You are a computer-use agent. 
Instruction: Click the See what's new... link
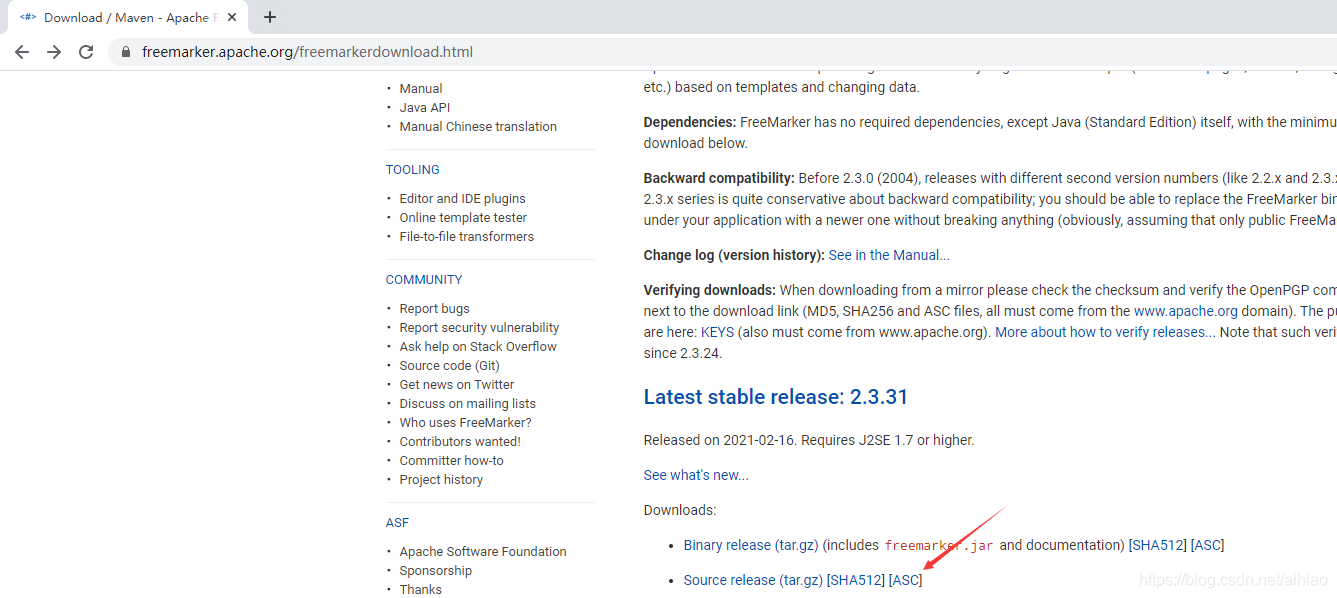tap(696, 475)
